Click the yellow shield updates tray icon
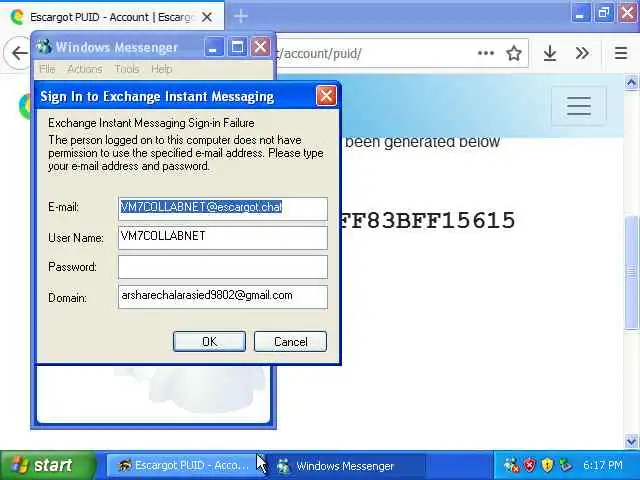Viewport: 640px width, 480px height. 547,465
